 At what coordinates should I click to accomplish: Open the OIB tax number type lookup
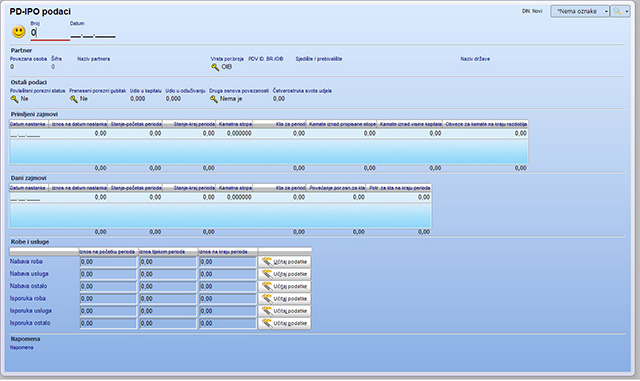215,67
